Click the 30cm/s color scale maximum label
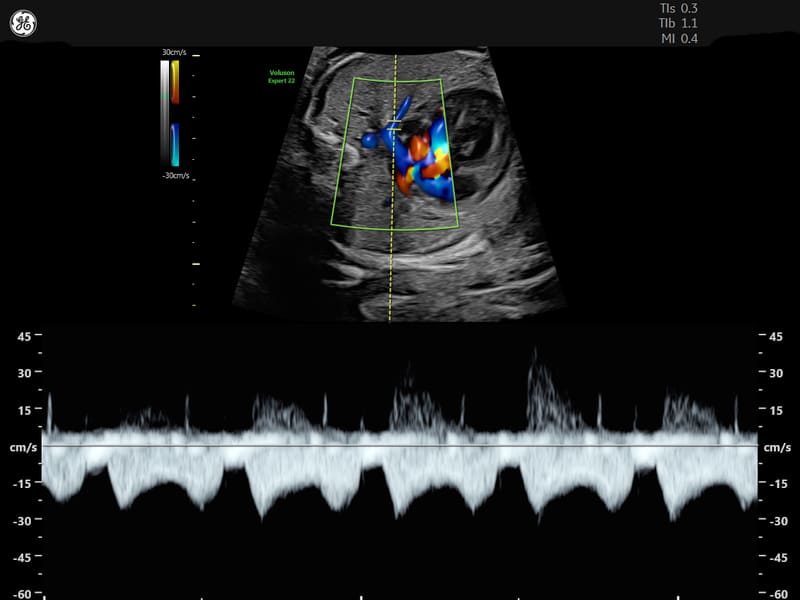Image resolution: width=800 pixels, height=600 pixels. pyautogui.click(x=174, y=52)
